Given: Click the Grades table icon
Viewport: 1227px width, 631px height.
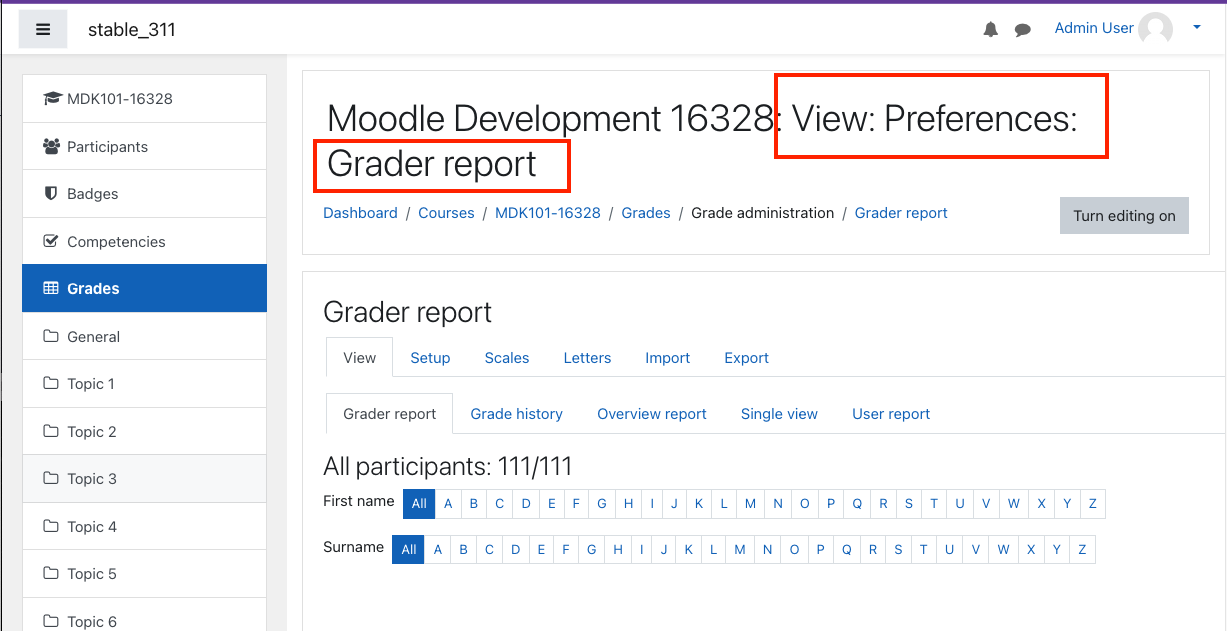Looking at the screenshot, I should [x=51, y=288].
